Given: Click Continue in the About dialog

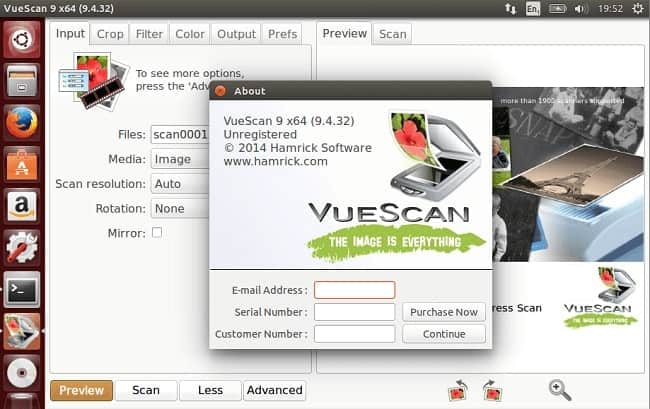Looking at the screenshot, I should [444, 334].
